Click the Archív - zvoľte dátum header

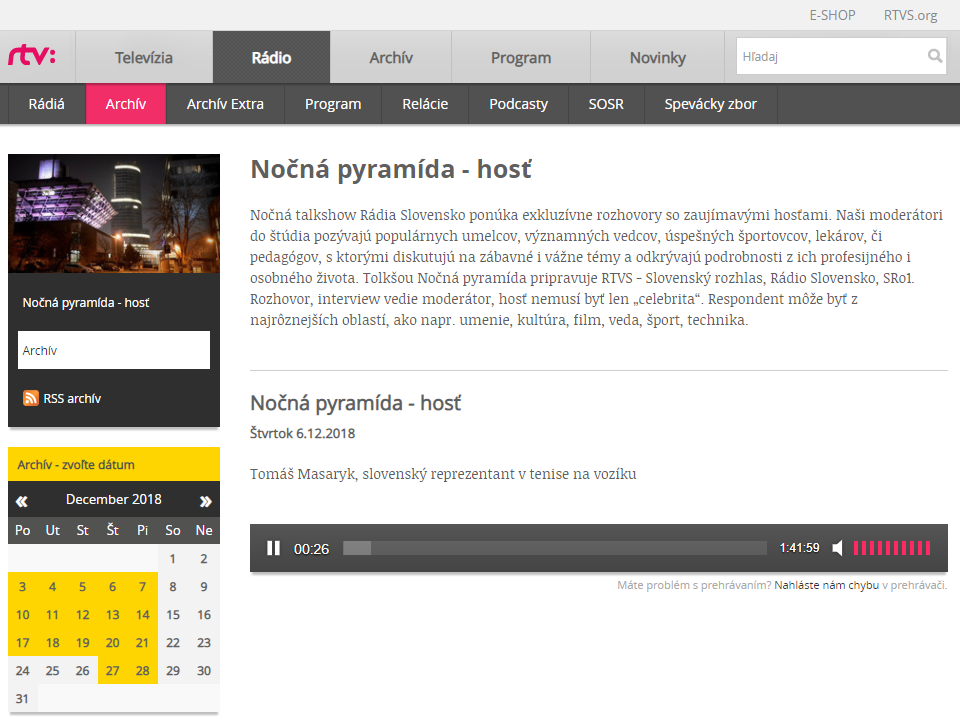[114, 465]
